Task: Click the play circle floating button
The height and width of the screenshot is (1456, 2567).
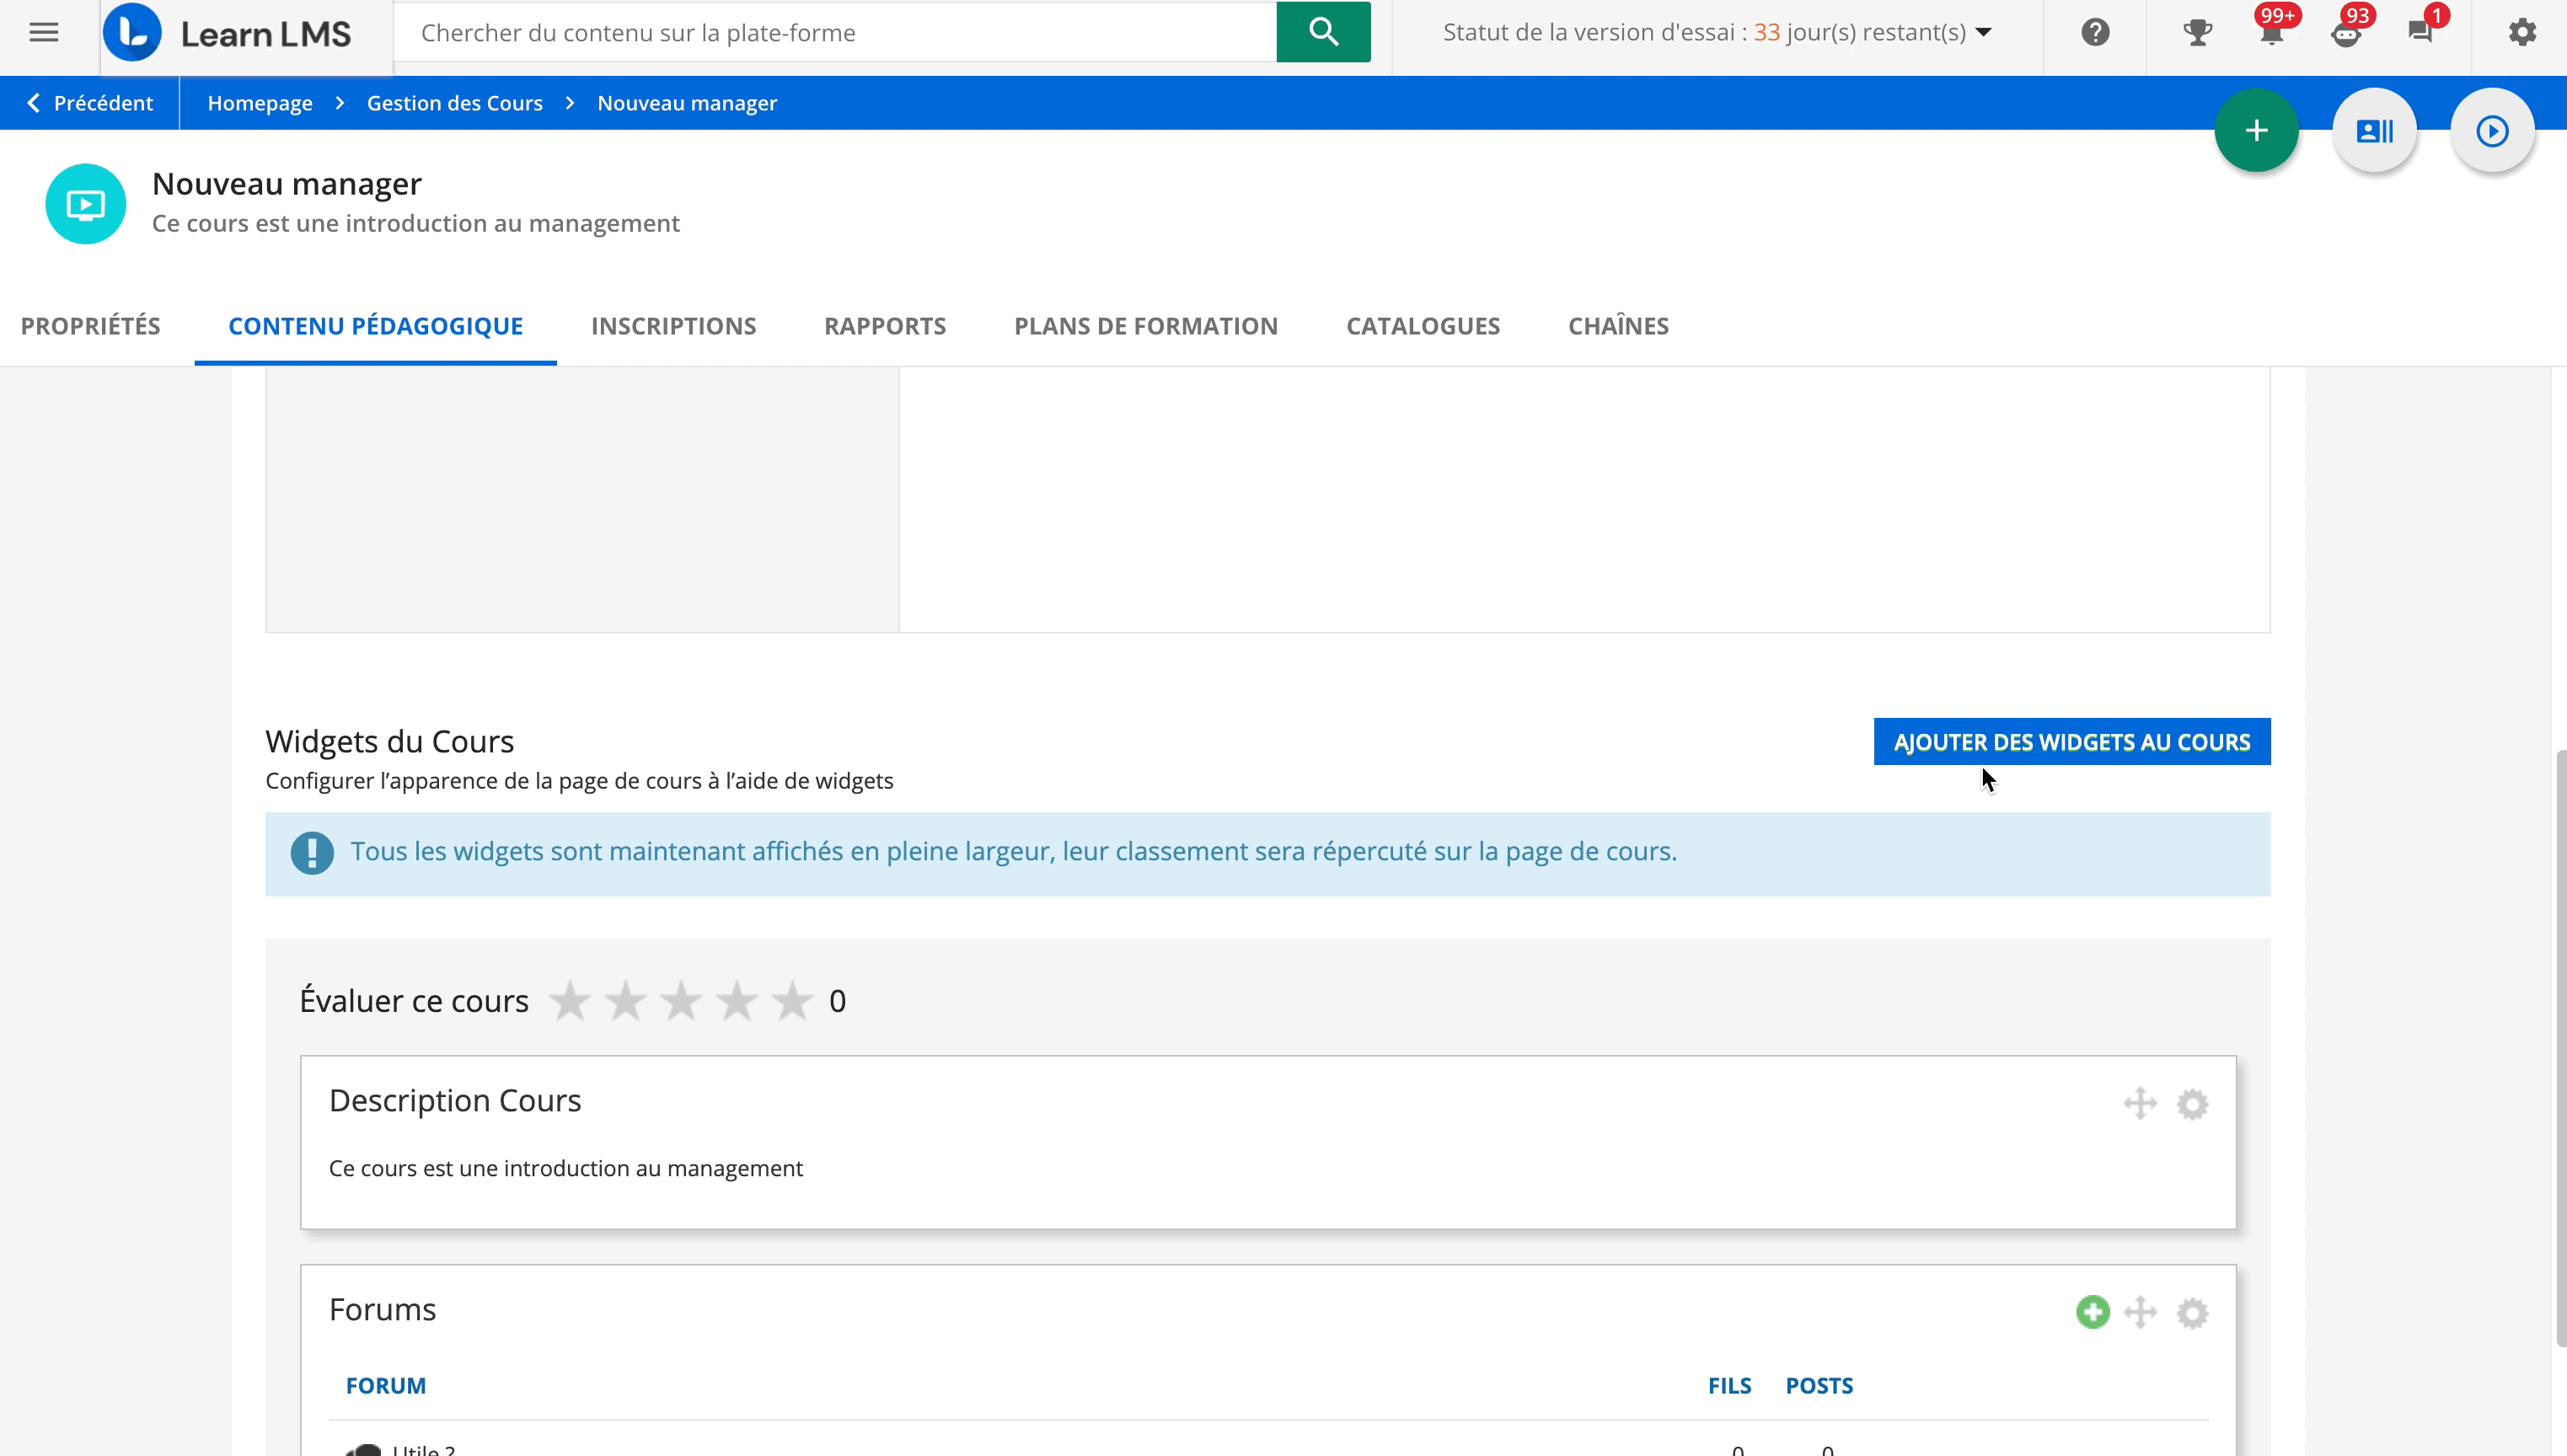Action: coord(2491,131)
